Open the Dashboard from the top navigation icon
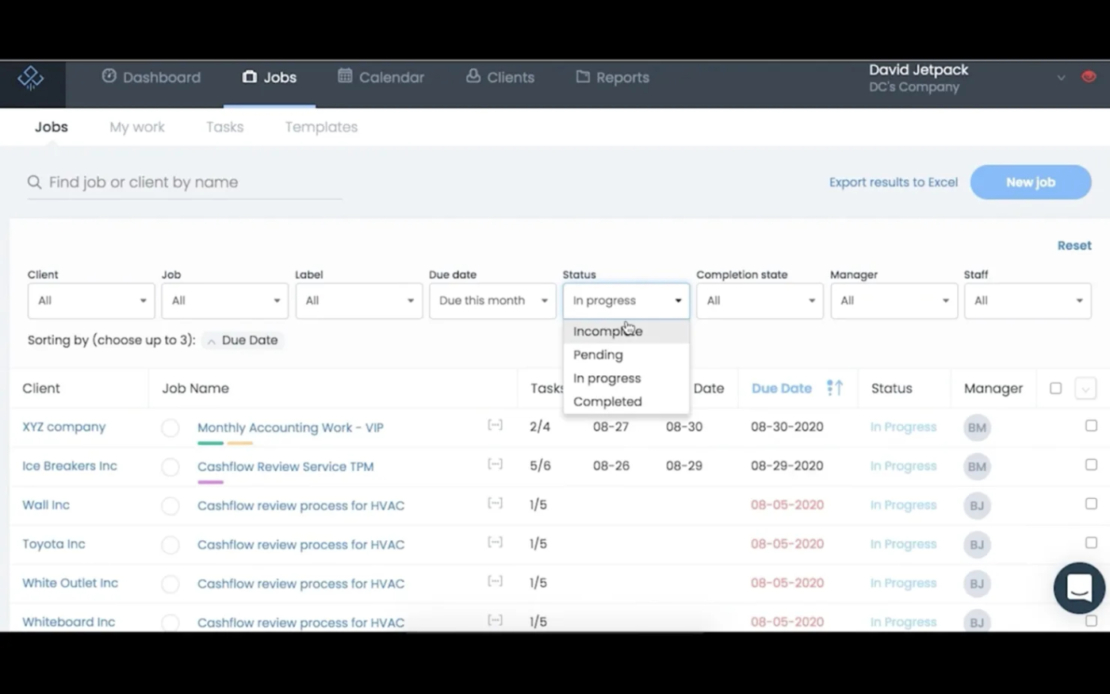This screenshot has height=694, width=1110. point(109,77)
